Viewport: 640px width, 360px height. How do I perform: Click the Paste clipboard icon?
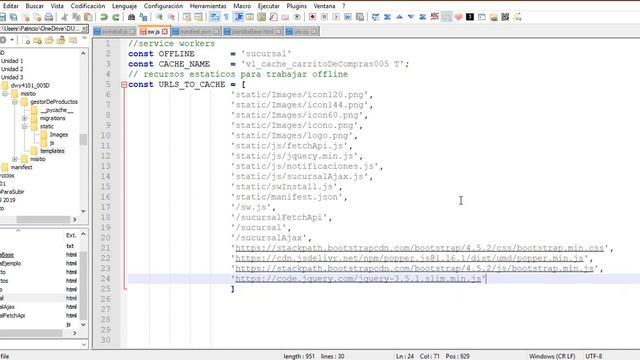[x=88, y=17]
